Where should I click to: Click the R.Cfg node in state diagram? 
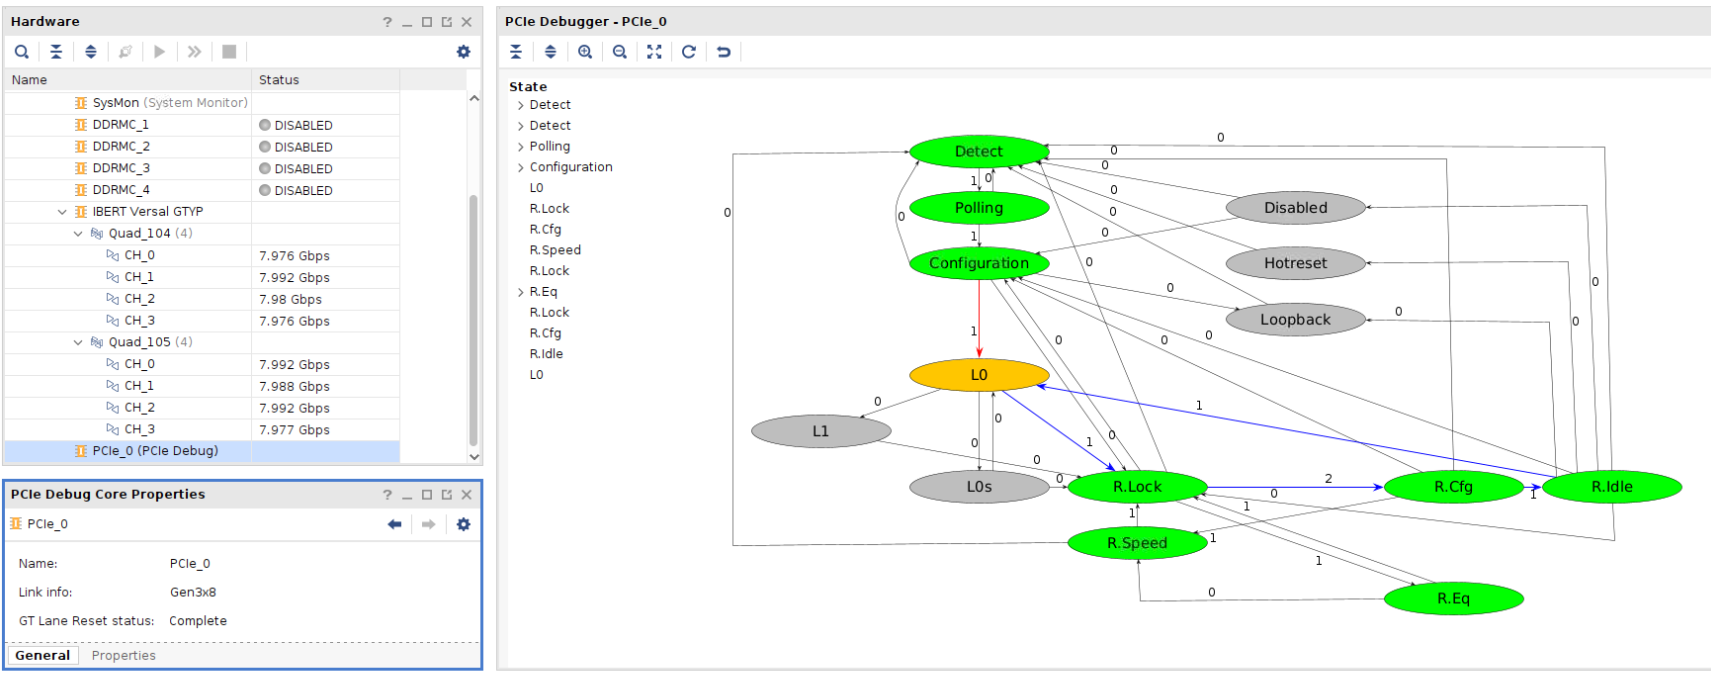[x=1453, y=487]
